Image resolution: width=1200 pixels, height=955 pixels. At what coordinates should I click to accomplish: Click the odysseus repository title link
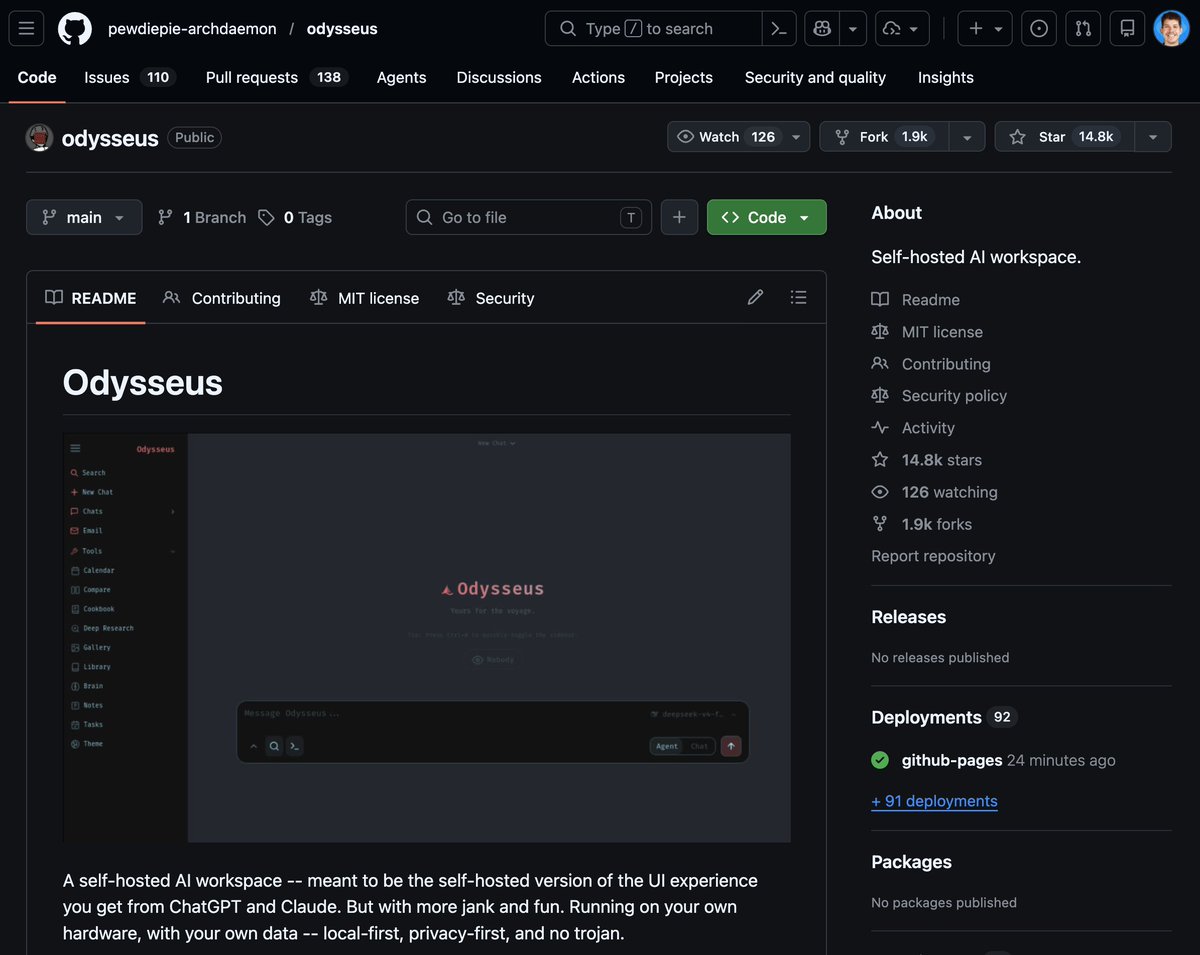pos(110,138)
